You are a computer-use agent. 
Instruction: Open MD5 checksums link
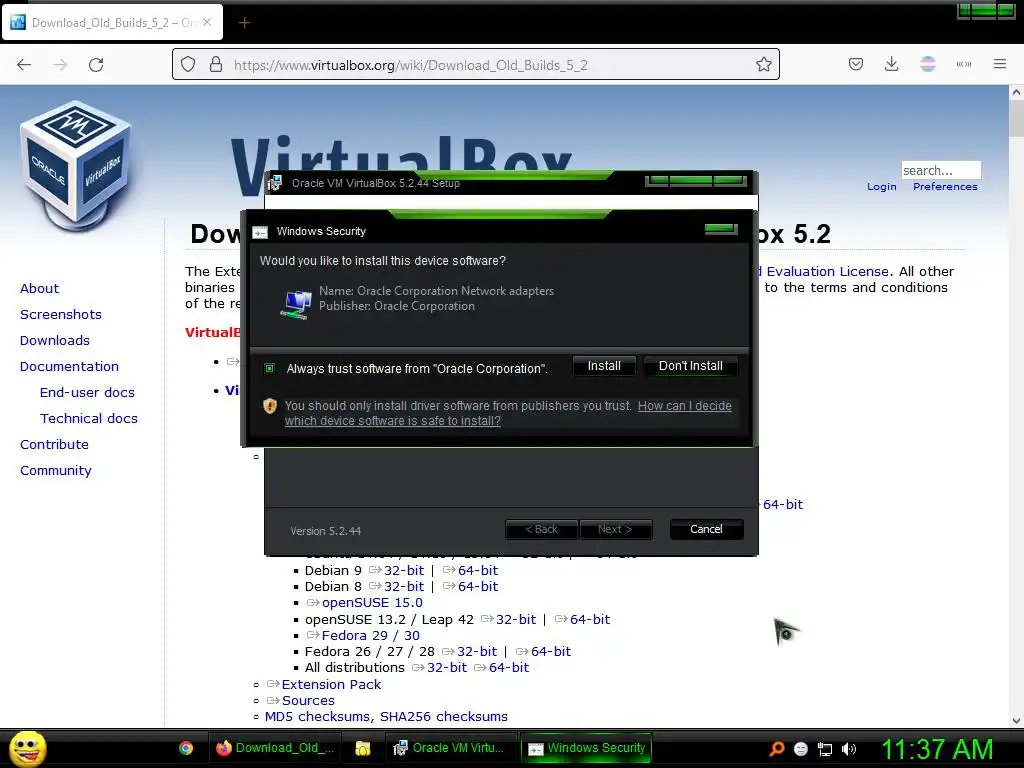click(317, 717)
